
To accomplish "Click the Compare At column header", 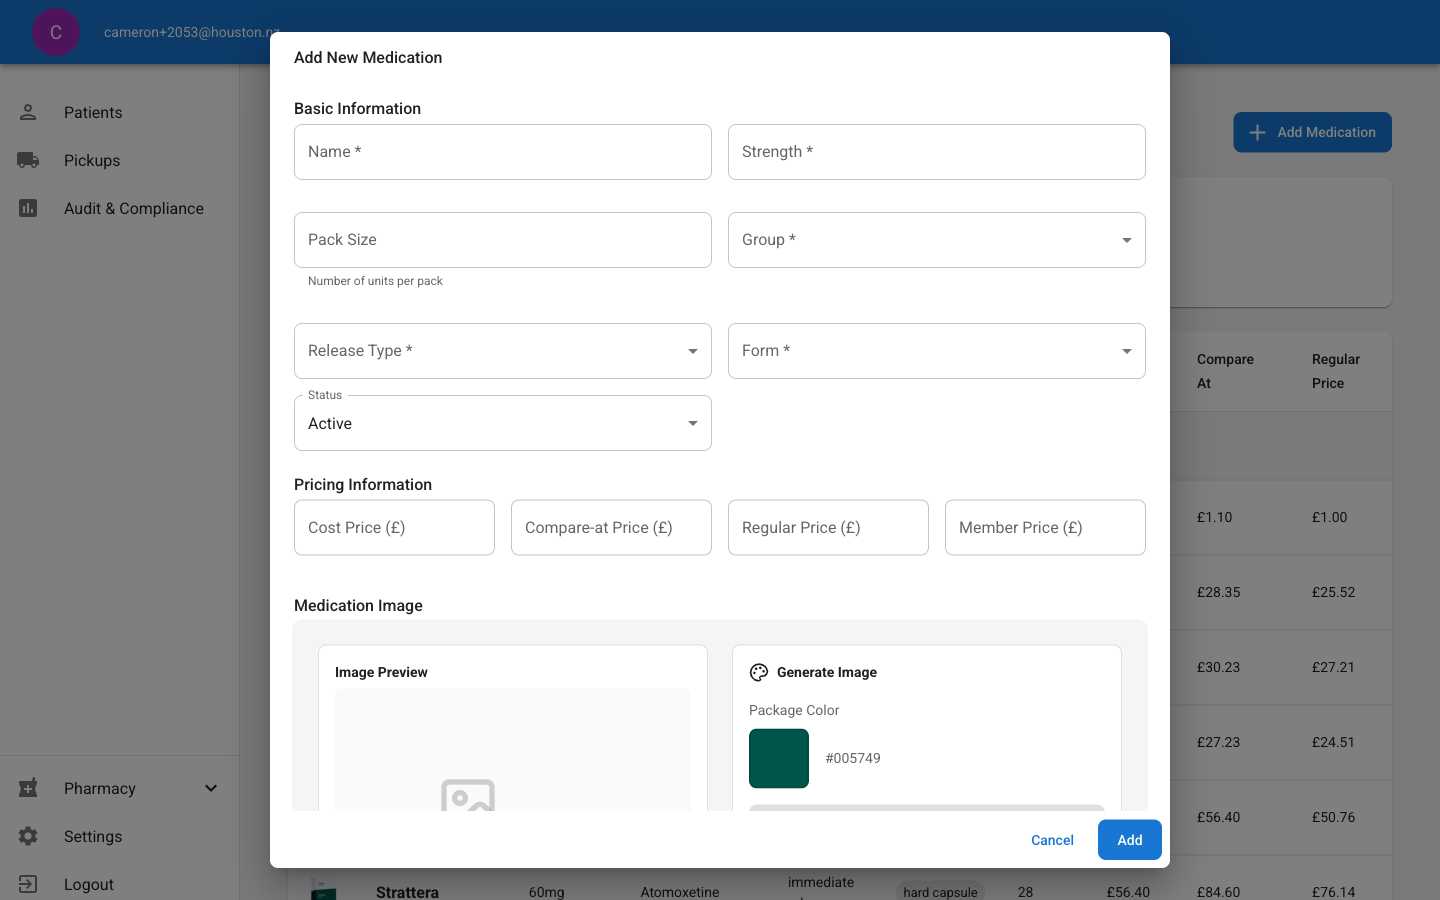I will point(1225,371).
